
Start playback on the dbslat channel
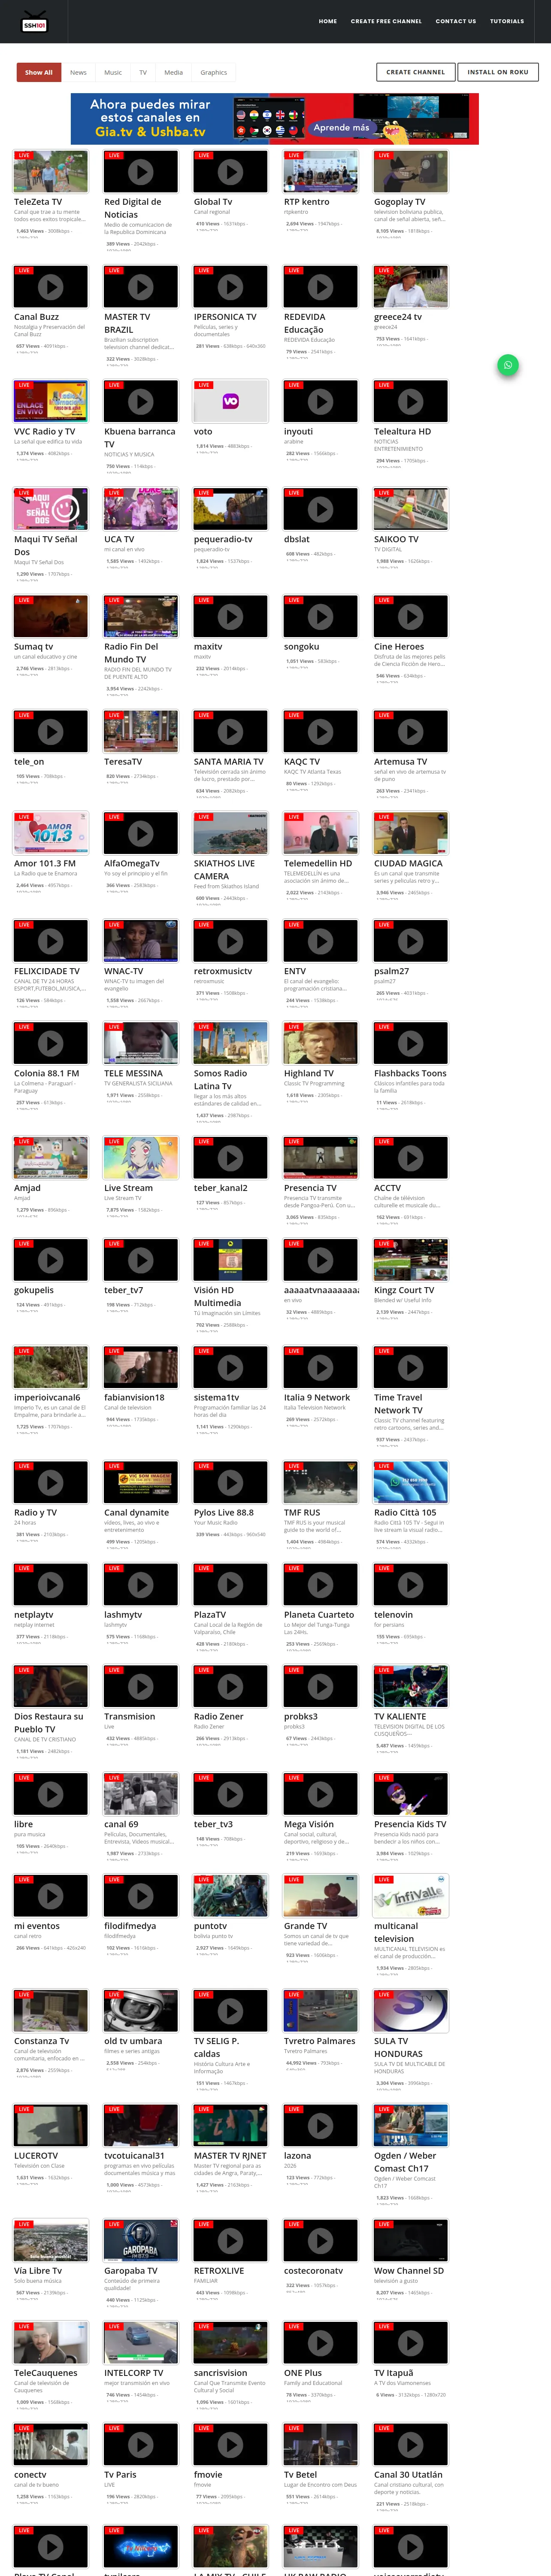click(320, 509)
